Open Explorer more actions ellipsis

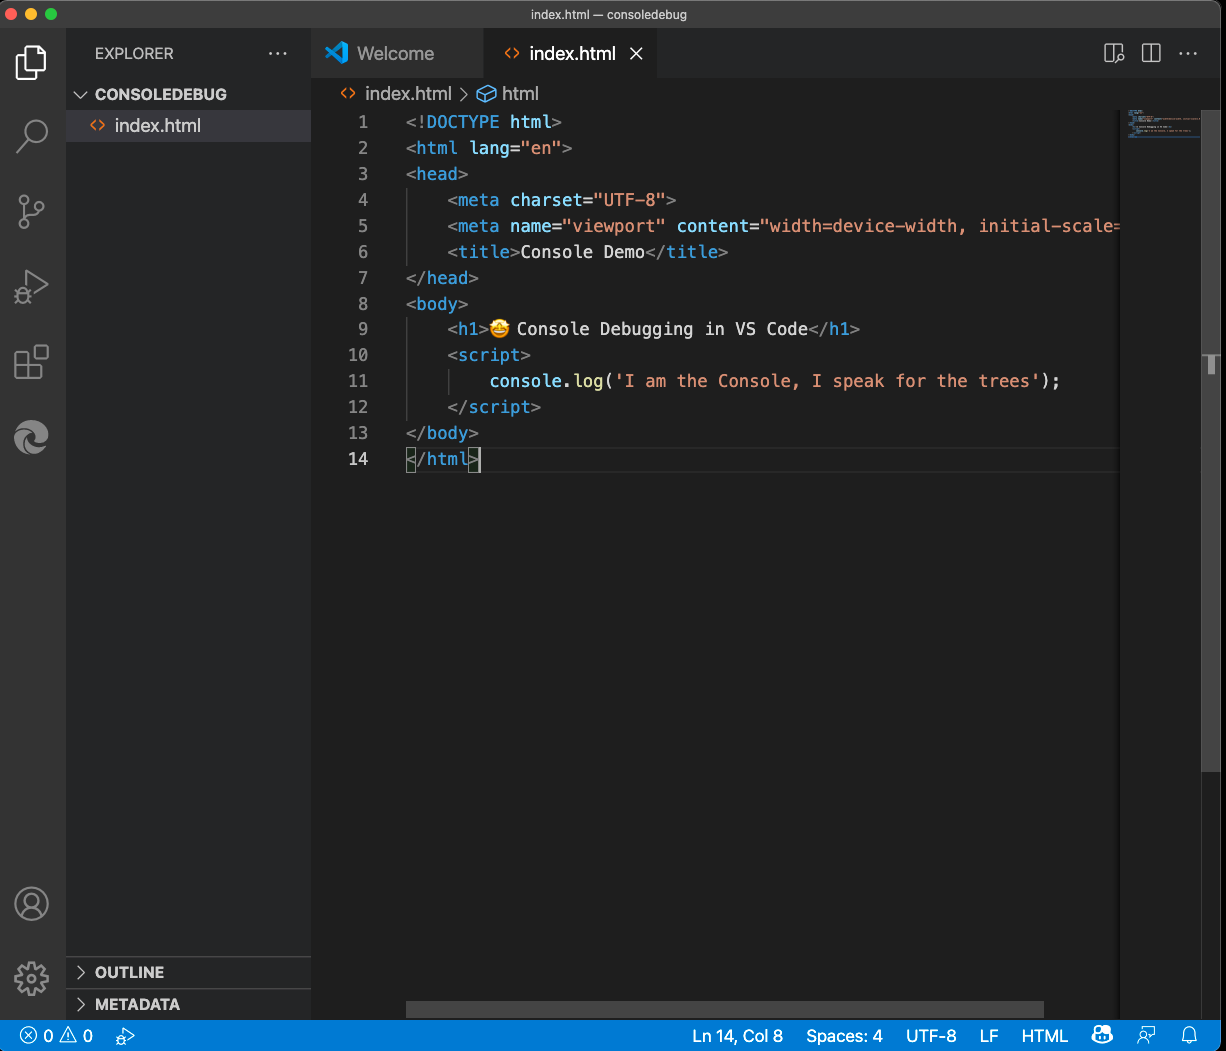(278, 53)
